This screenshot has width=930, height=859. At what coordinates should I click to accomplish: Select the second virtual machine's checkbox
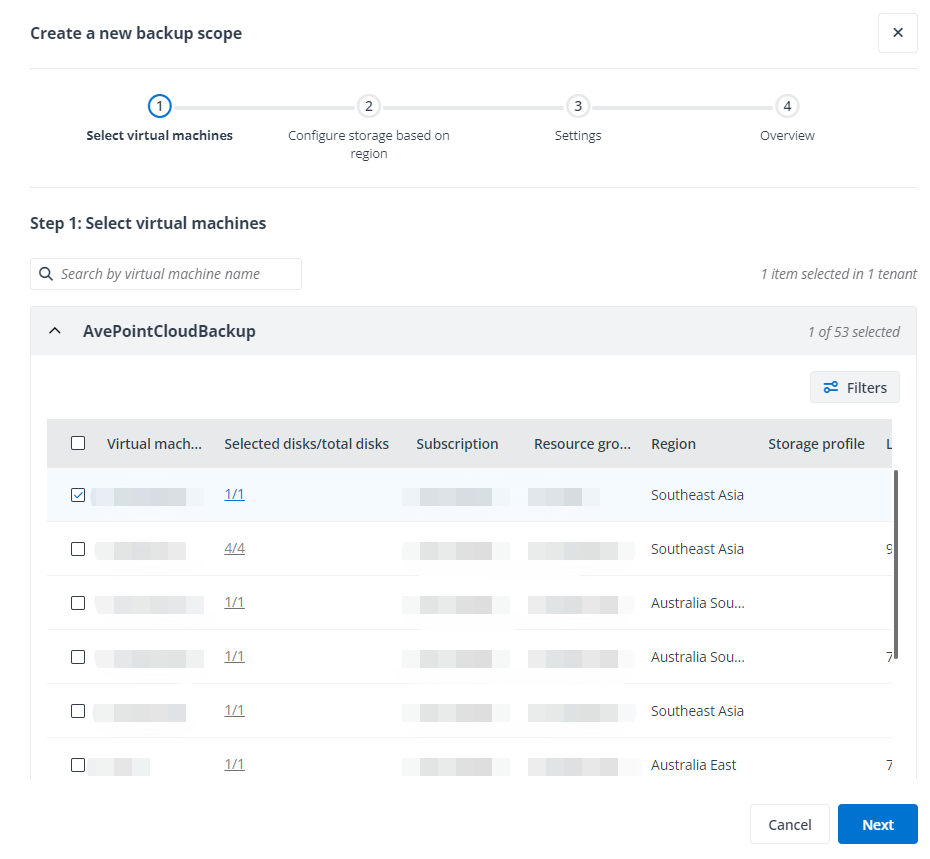pyautogui.click(x=78, y=548)
